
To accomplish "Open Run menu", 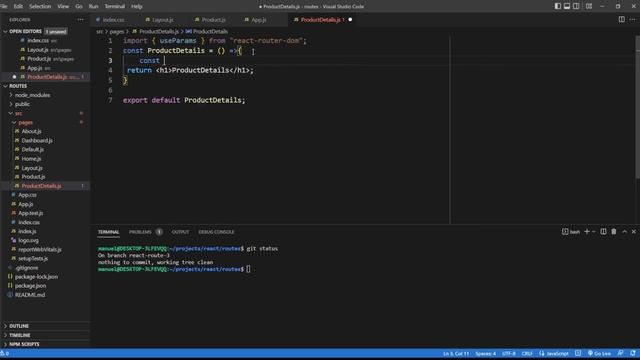I will [93, 6].
